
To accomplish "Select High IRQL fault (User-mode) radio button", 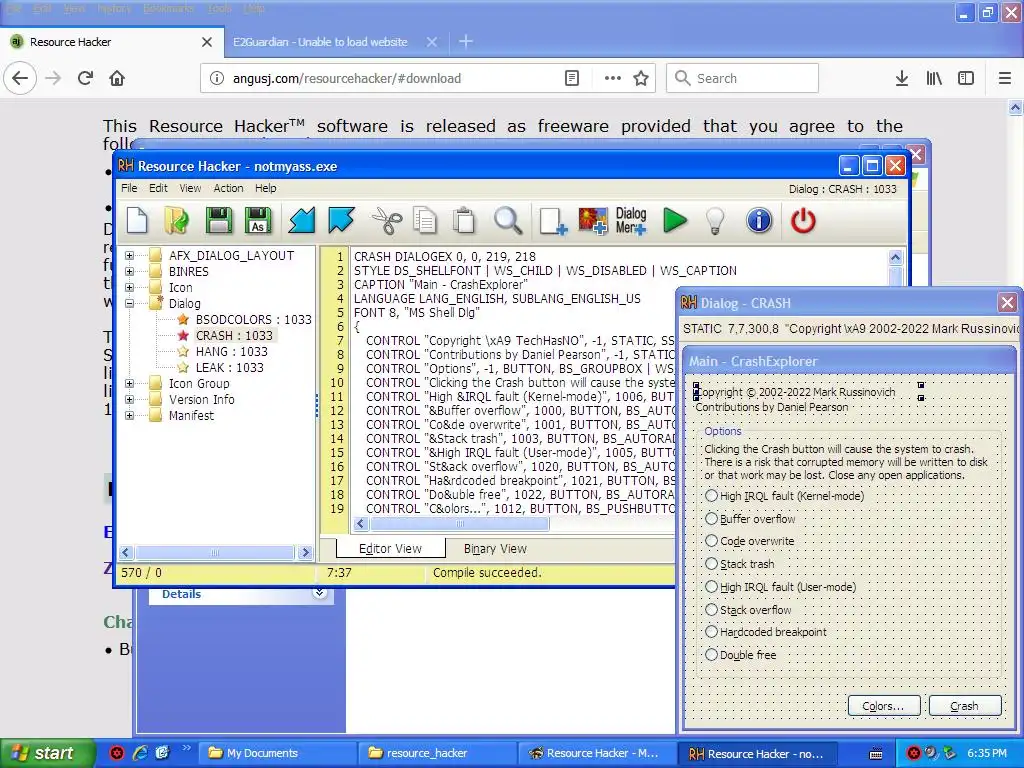I will point(711,586).
